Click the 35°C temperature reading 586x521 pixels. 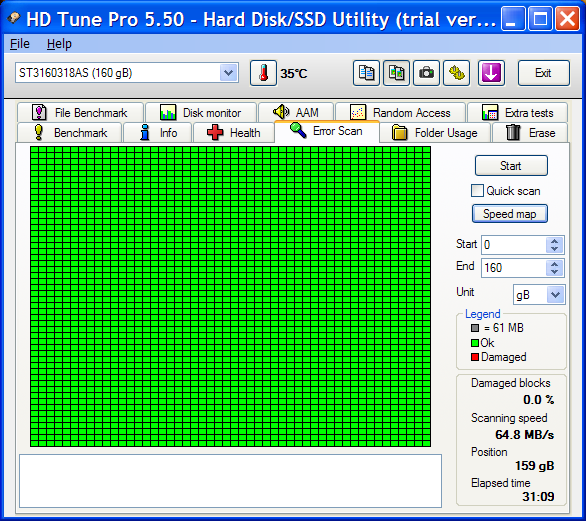point(294,74)
